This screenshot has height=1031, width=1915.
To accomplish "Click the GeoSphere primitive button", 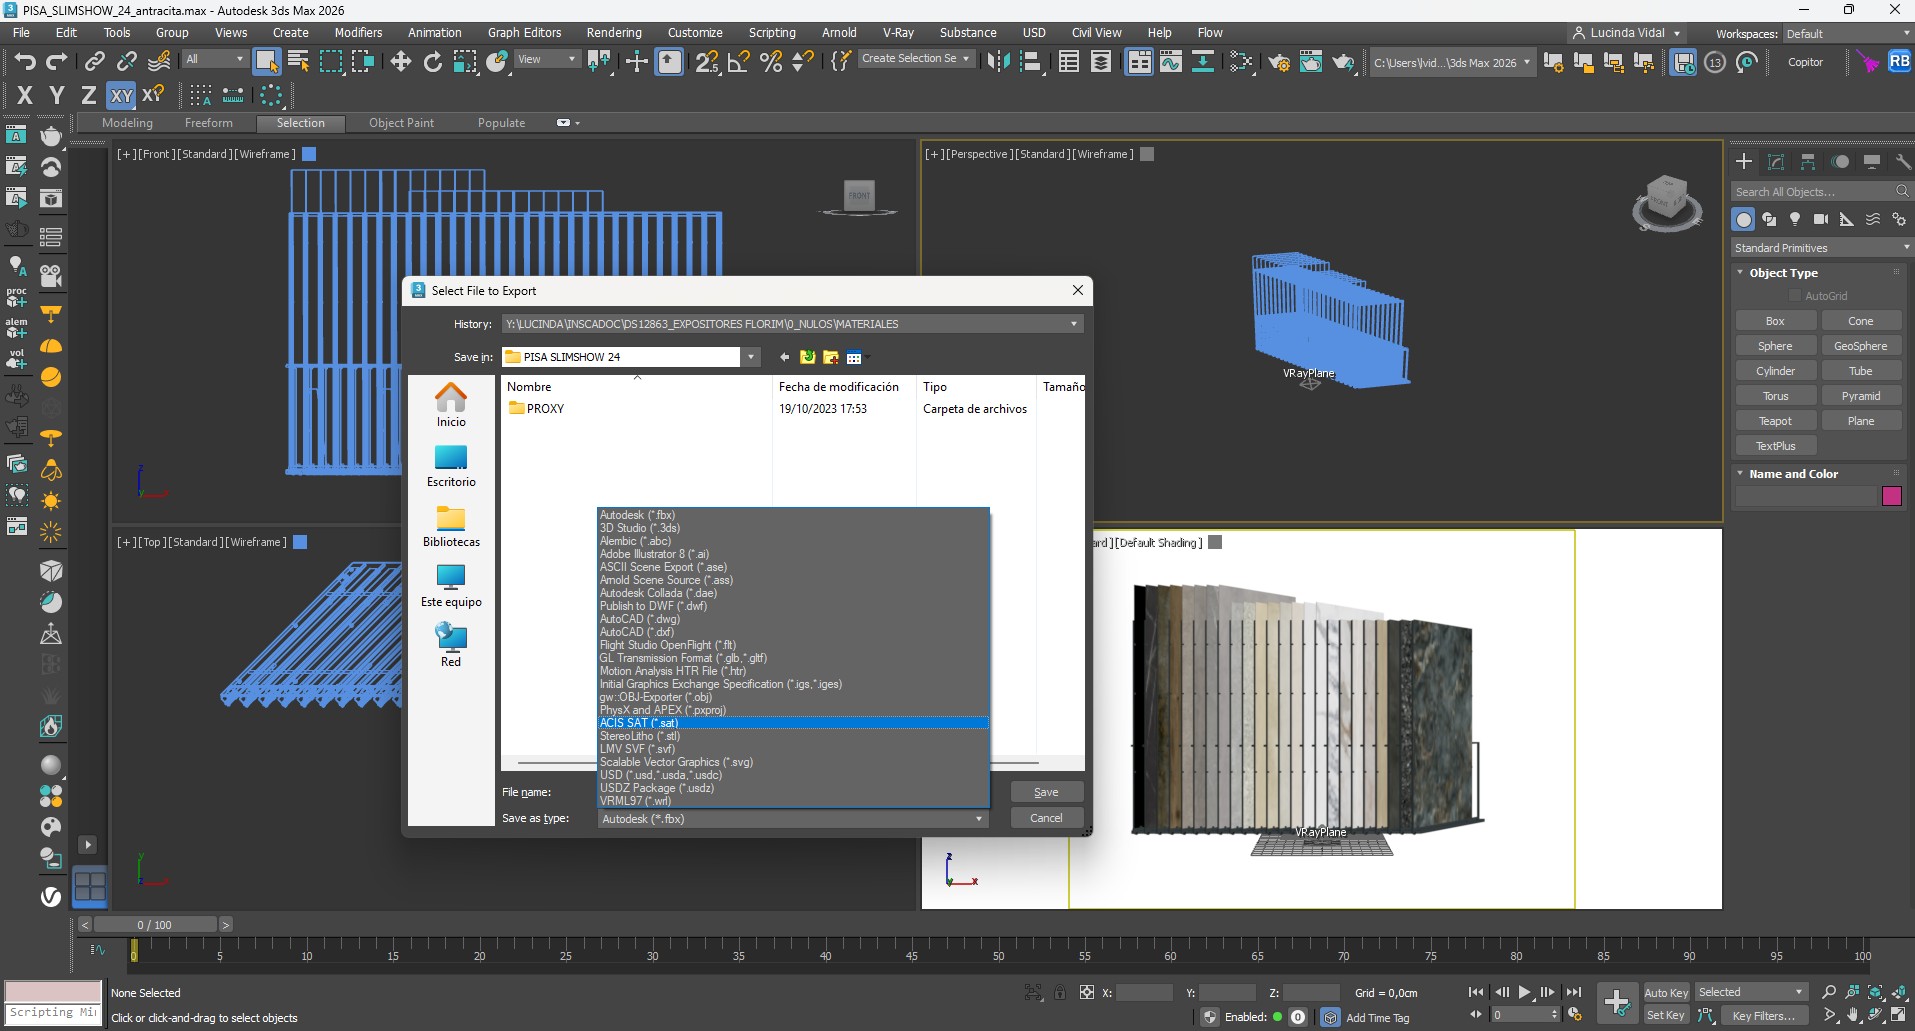I will coord(1860,346).
